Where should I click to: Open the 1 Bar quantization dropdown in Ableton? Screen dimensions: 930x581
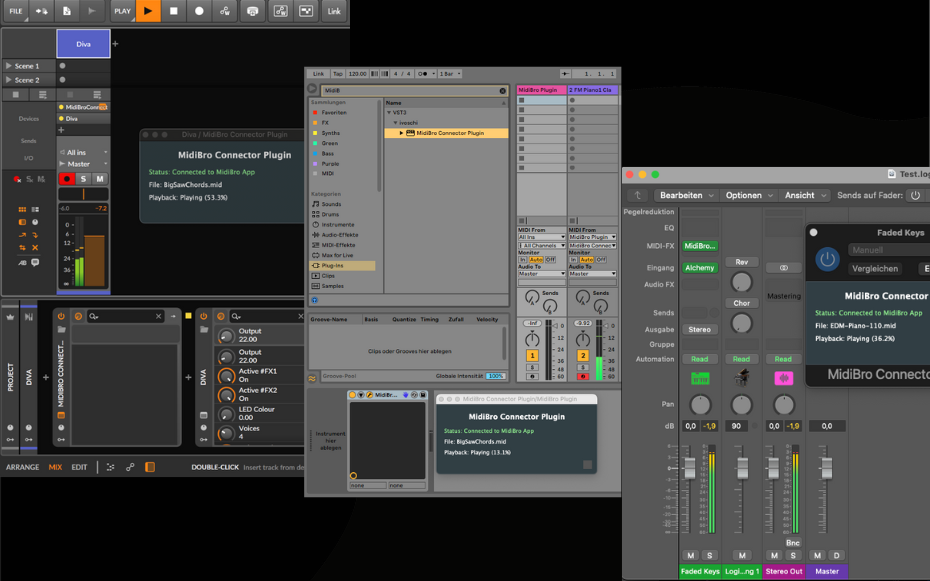pyautogui.click(x=450, y=74)
